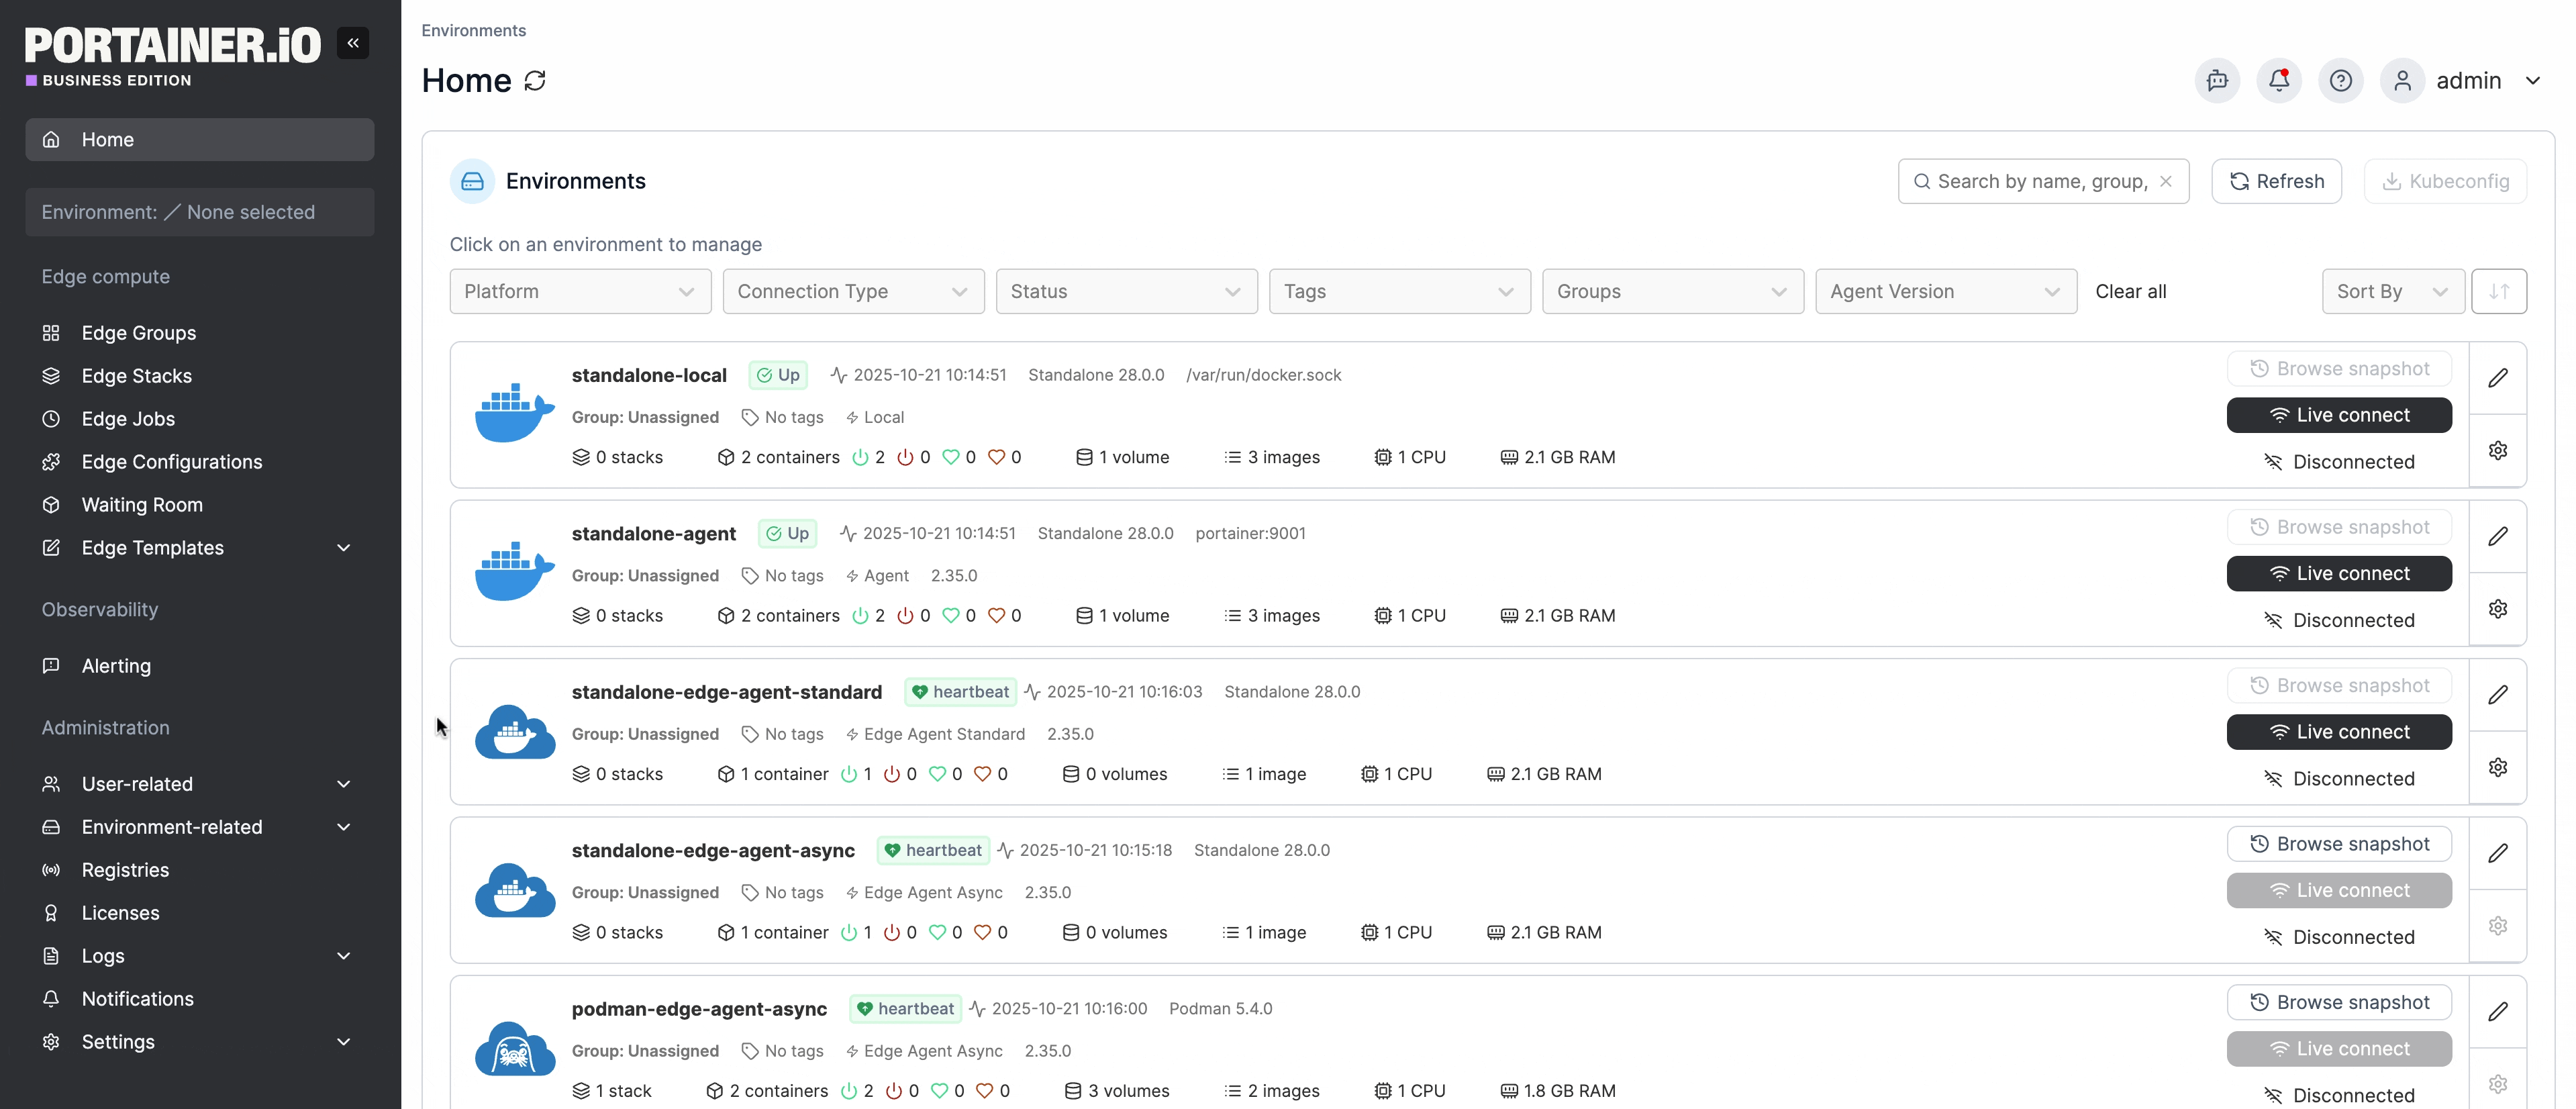Click the Clear all filters link
The image size is (2576, 1109).
pos(2130,291)
